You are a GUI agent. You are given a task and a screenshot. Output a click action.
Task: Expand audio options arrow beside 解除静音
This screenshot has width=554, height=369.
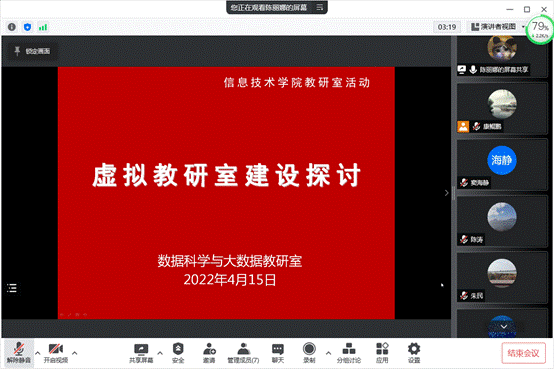point(37,353)
